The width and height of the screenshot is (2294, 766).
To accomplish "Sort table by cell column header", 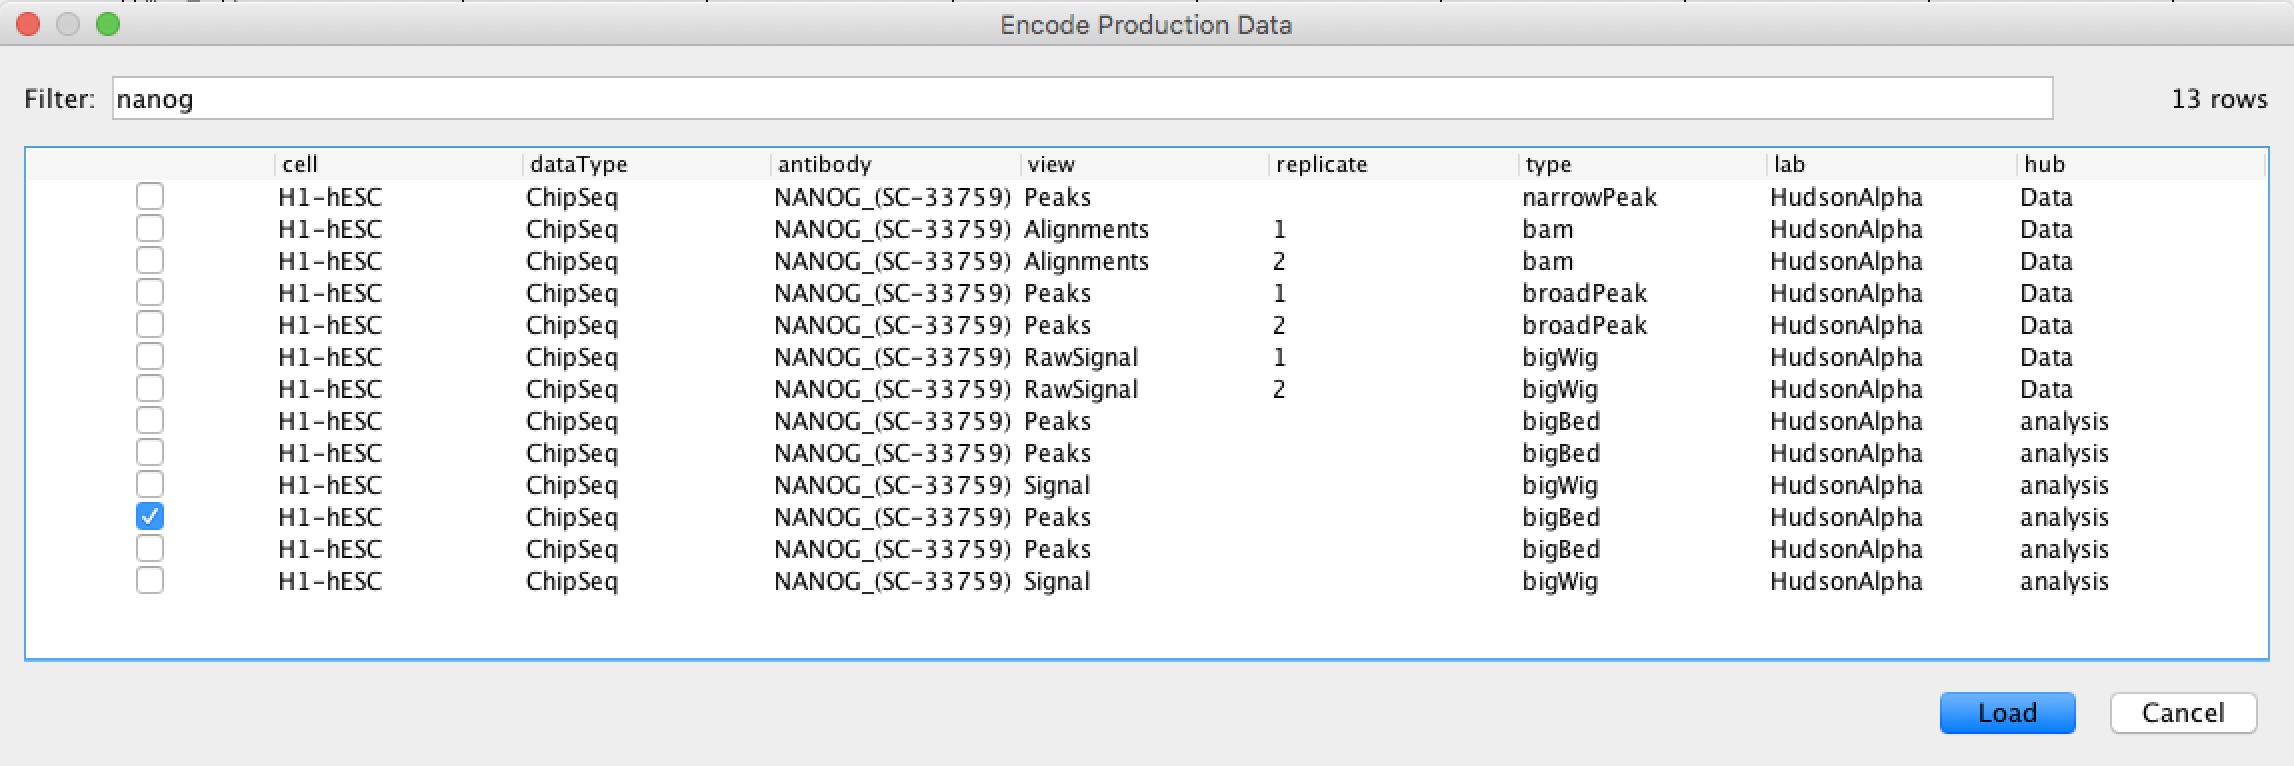I will [398, 164].
